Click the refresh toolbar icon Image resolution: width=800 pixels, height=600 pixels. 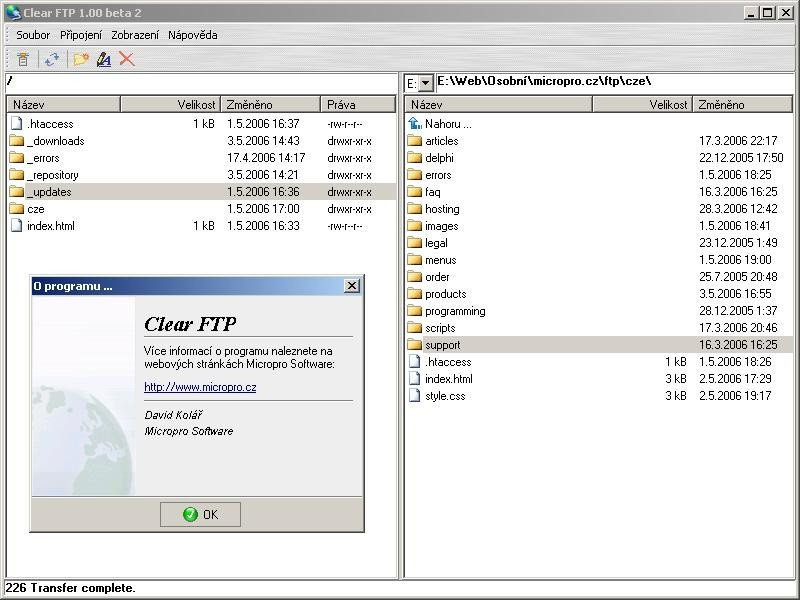52,59
